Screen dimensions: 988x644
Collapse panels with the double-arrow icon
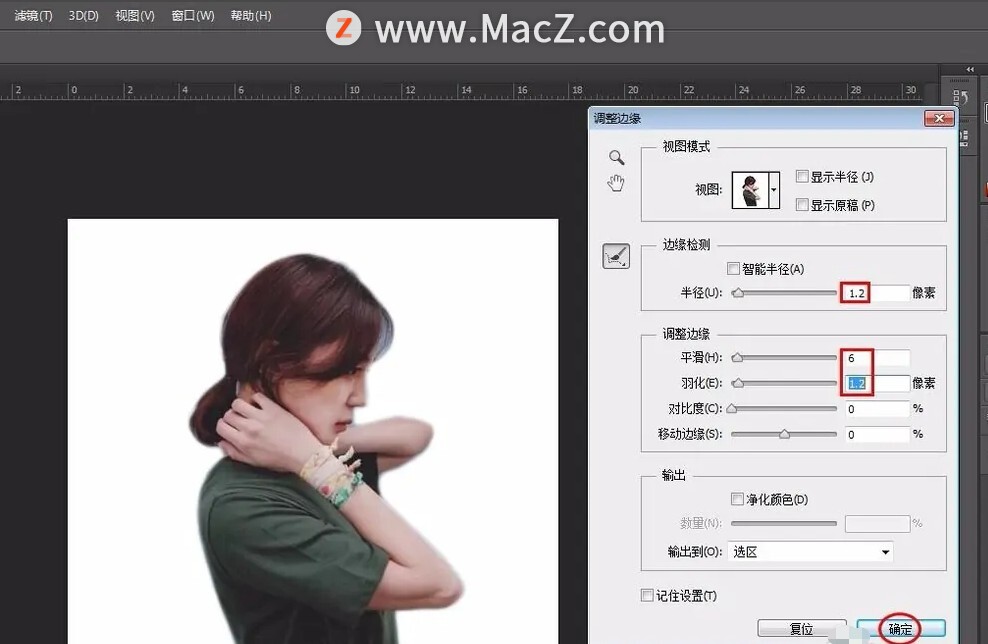click(x=968, y=70)
